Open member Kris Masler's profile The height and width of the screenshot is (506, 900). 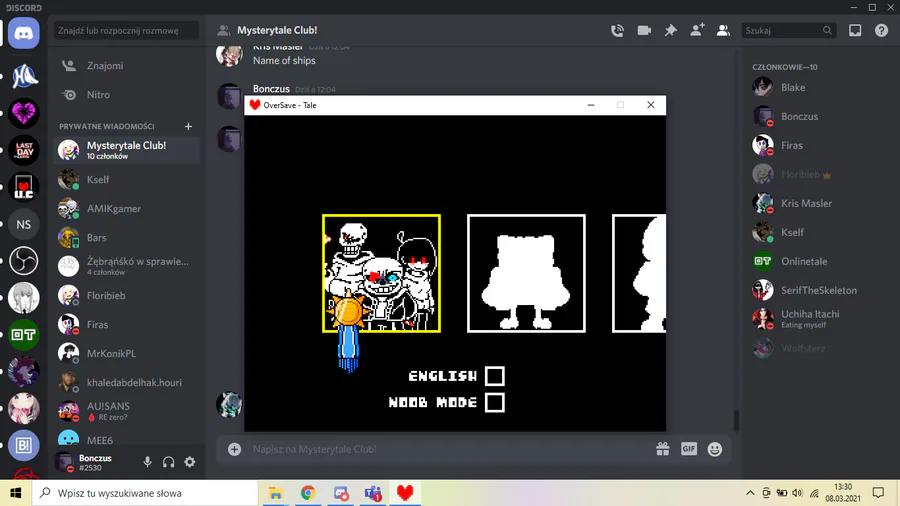pos(818,203)
